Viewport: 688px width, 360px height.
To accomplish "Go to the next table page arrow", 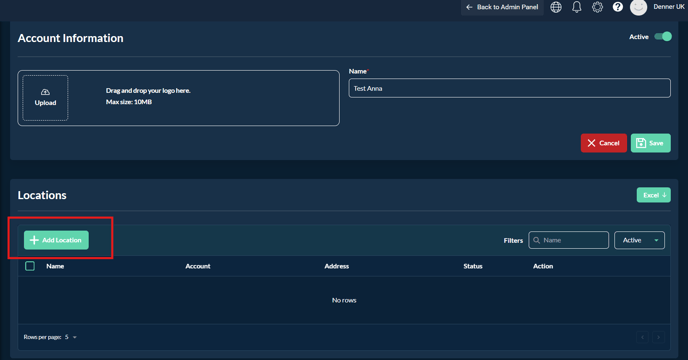I will point(658,337).
